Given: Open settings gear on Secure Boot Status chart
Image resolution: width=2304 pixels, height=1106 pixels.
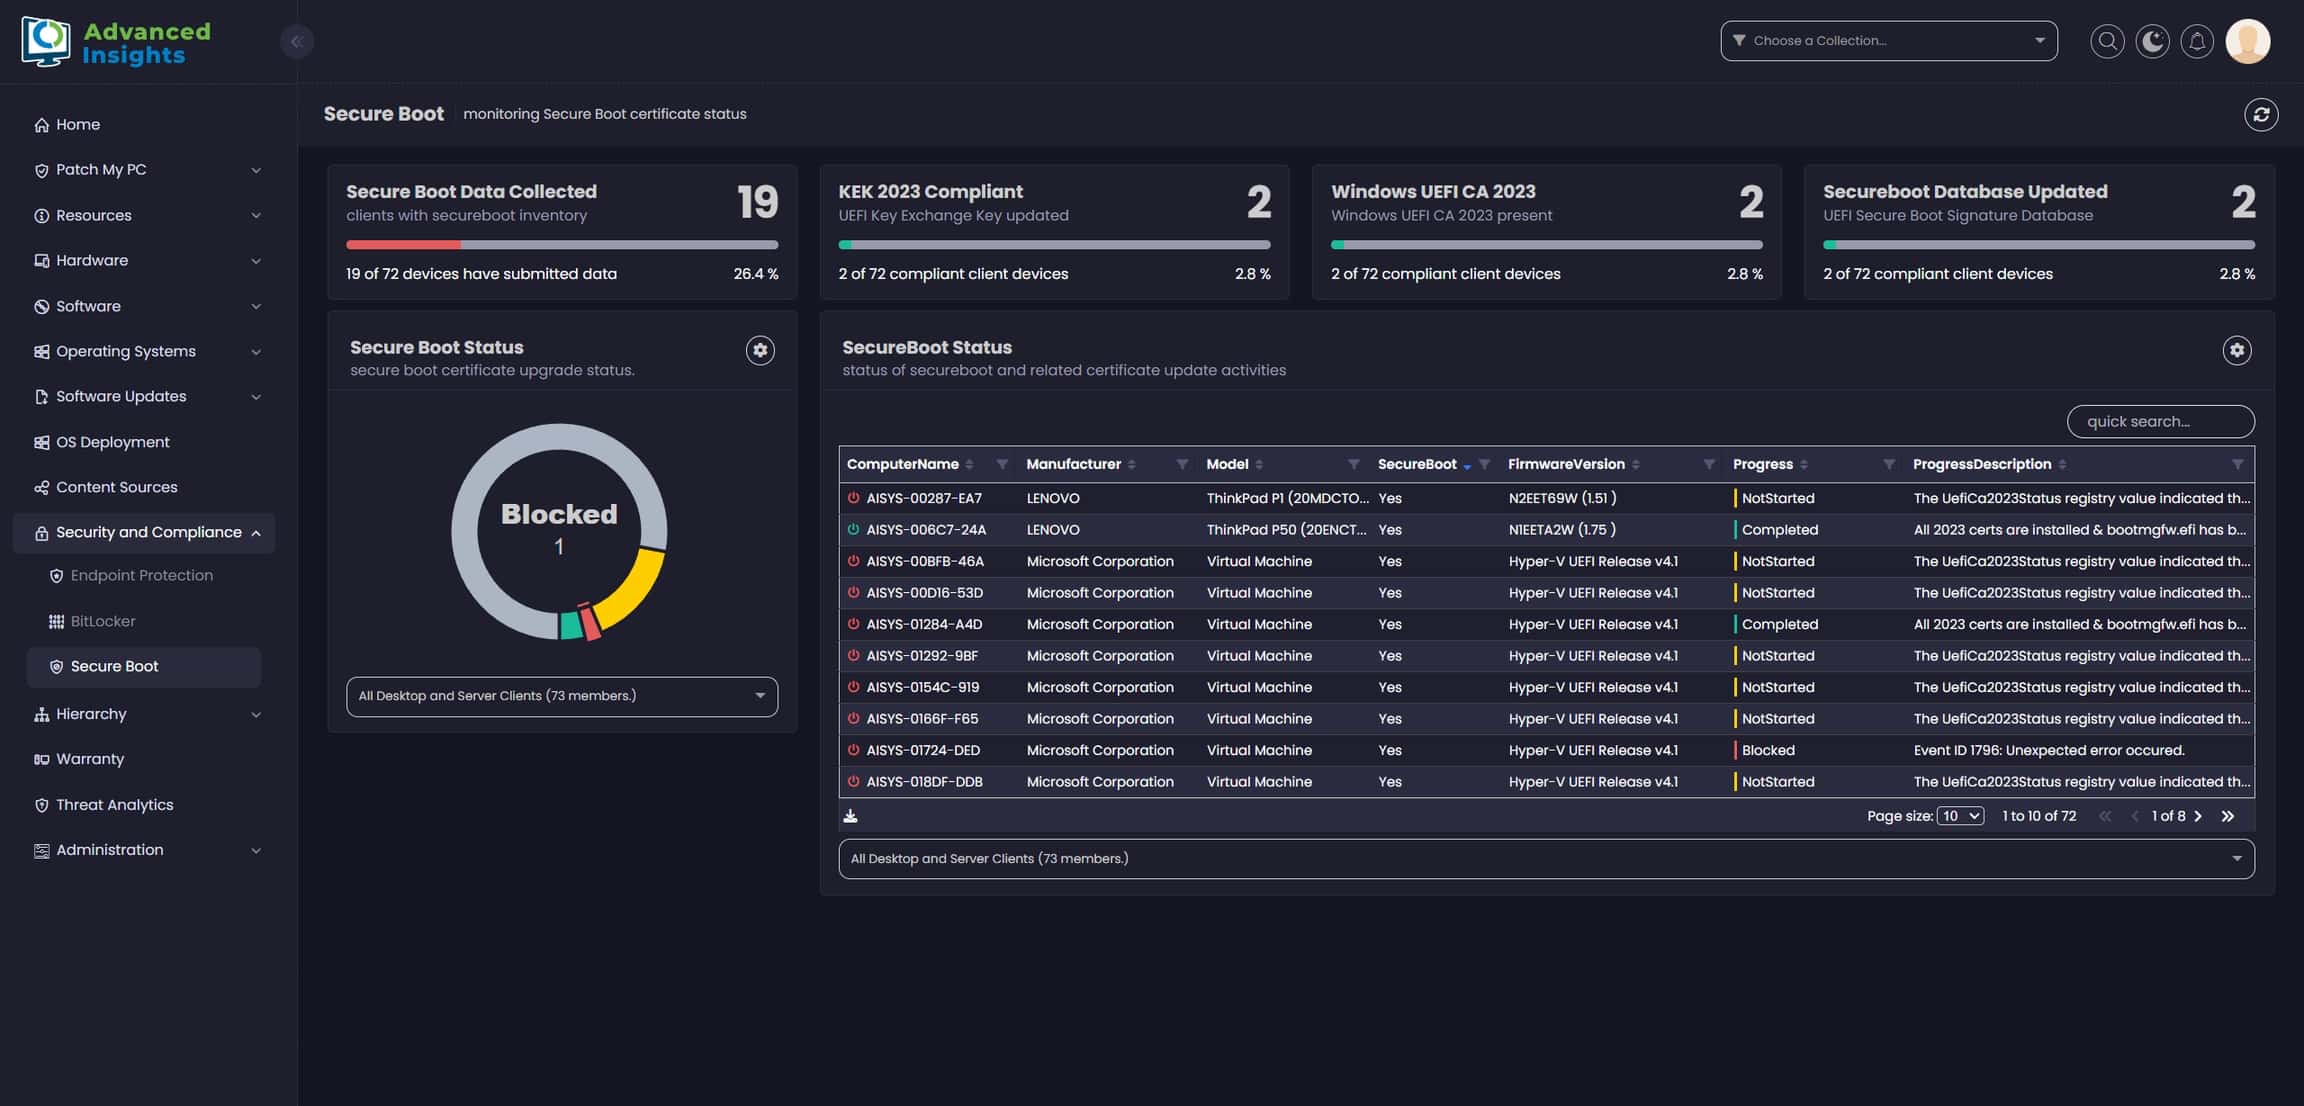Looking at the screenshot, I should (760, 350).
